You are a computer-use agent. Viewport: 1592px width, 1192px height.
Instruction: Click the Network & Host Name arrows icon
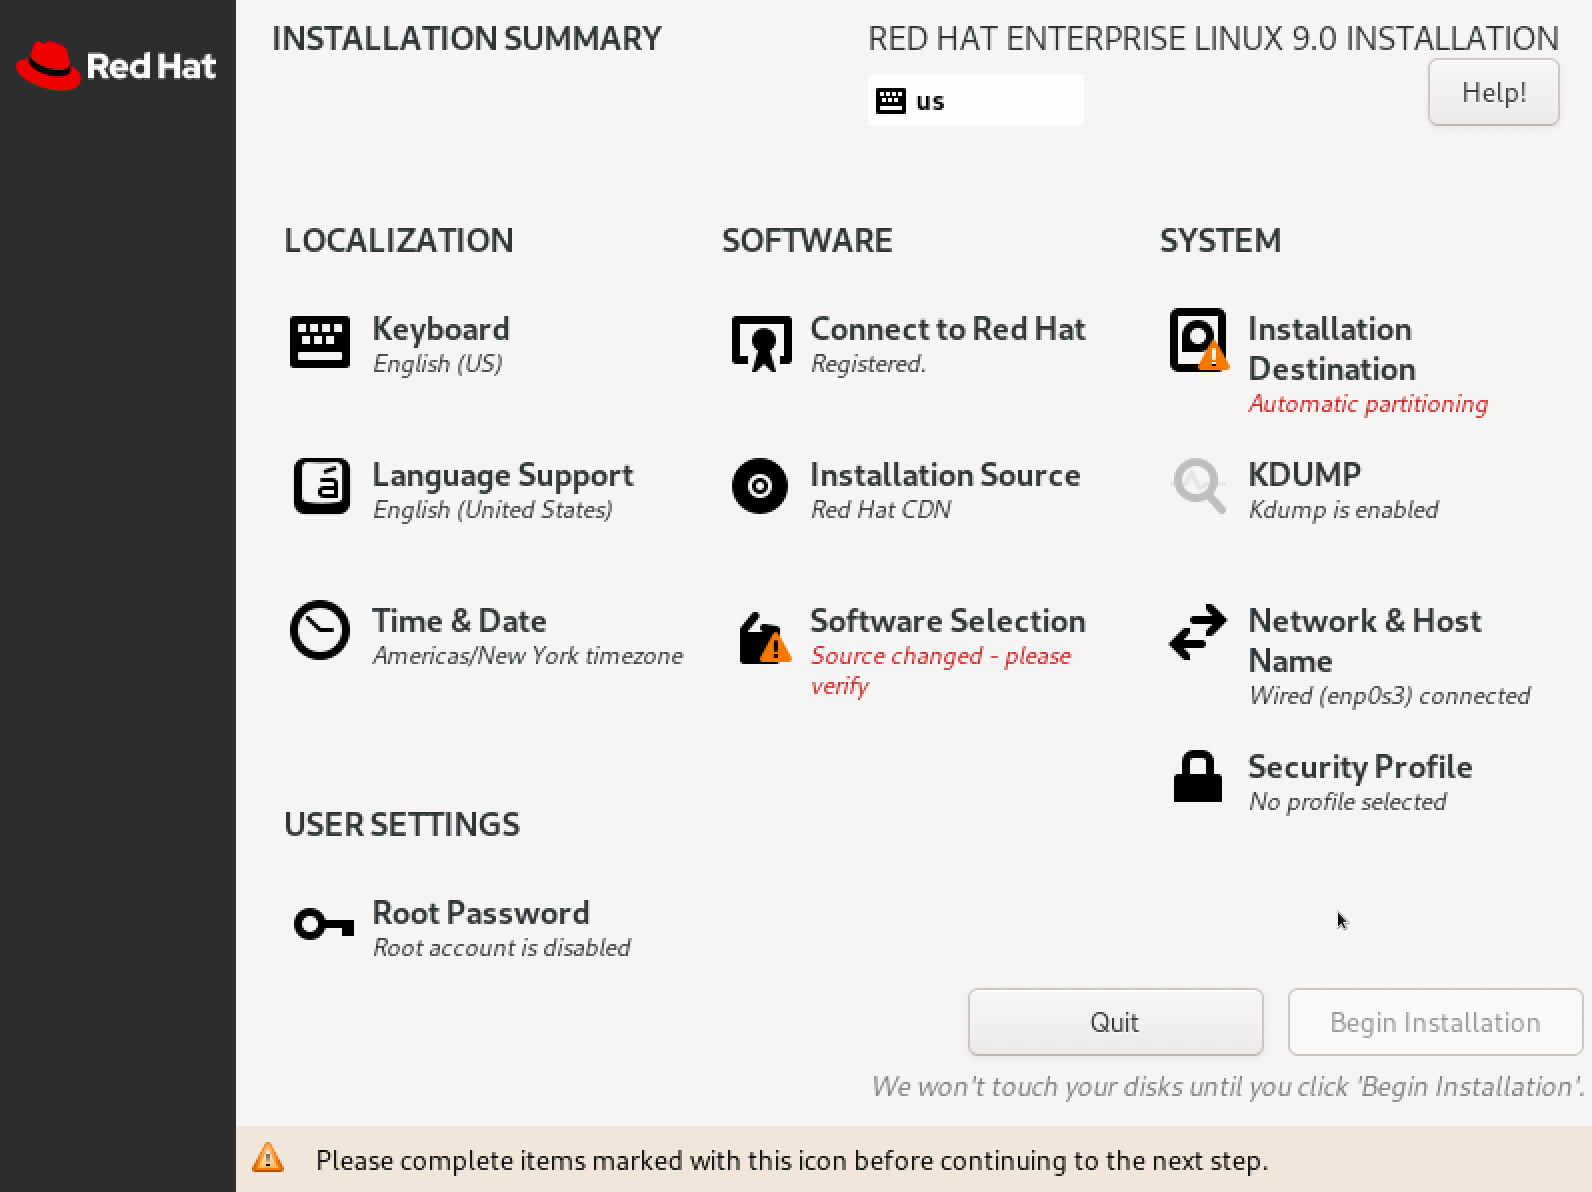pos(1198,632)
